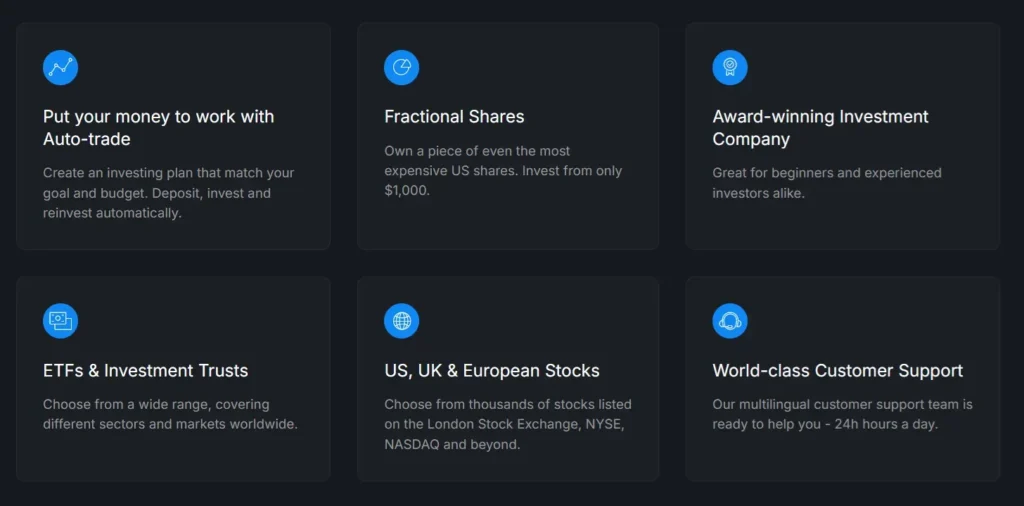The width and height of the screenshot is (1024, 506).
Task: Click the text mentioning NASDAQ and beyond
Action: tap(452, 444)
